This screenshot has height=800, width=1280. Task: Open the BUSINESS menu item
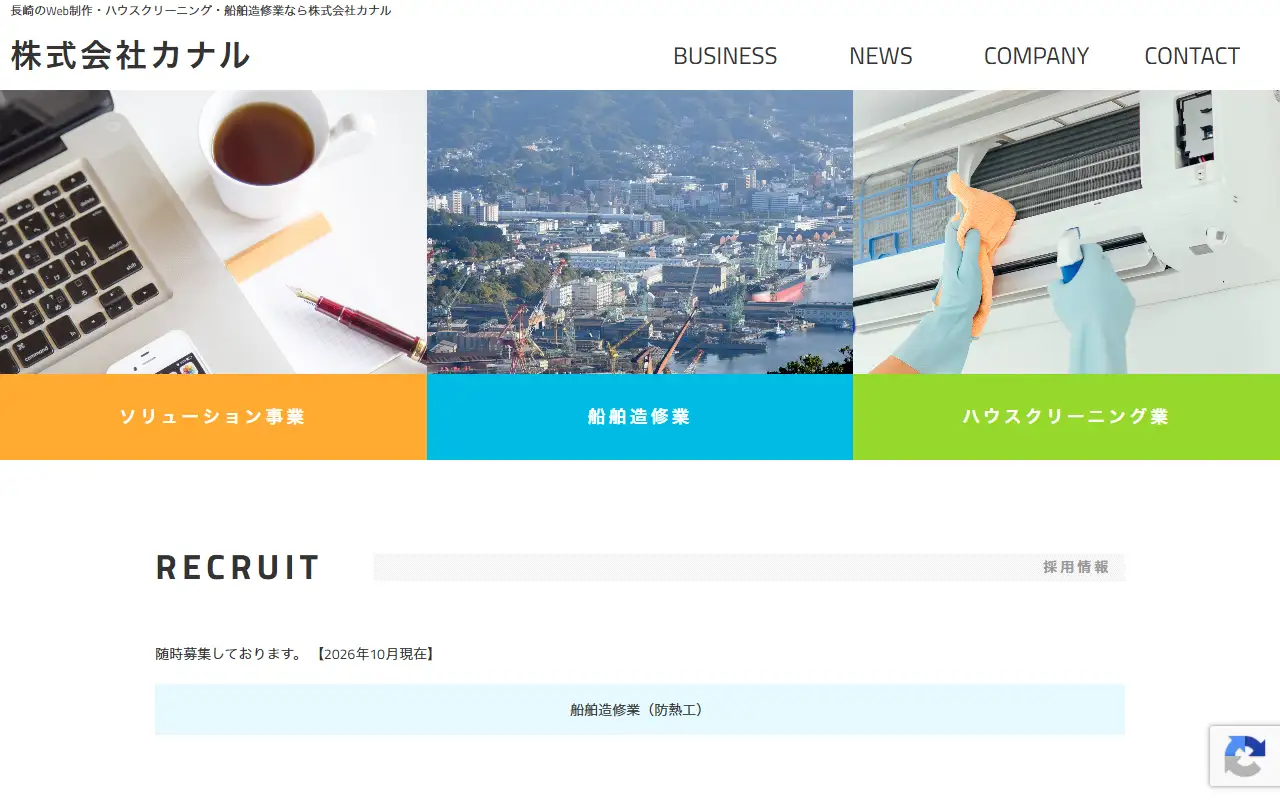click(x=725, y=56)
